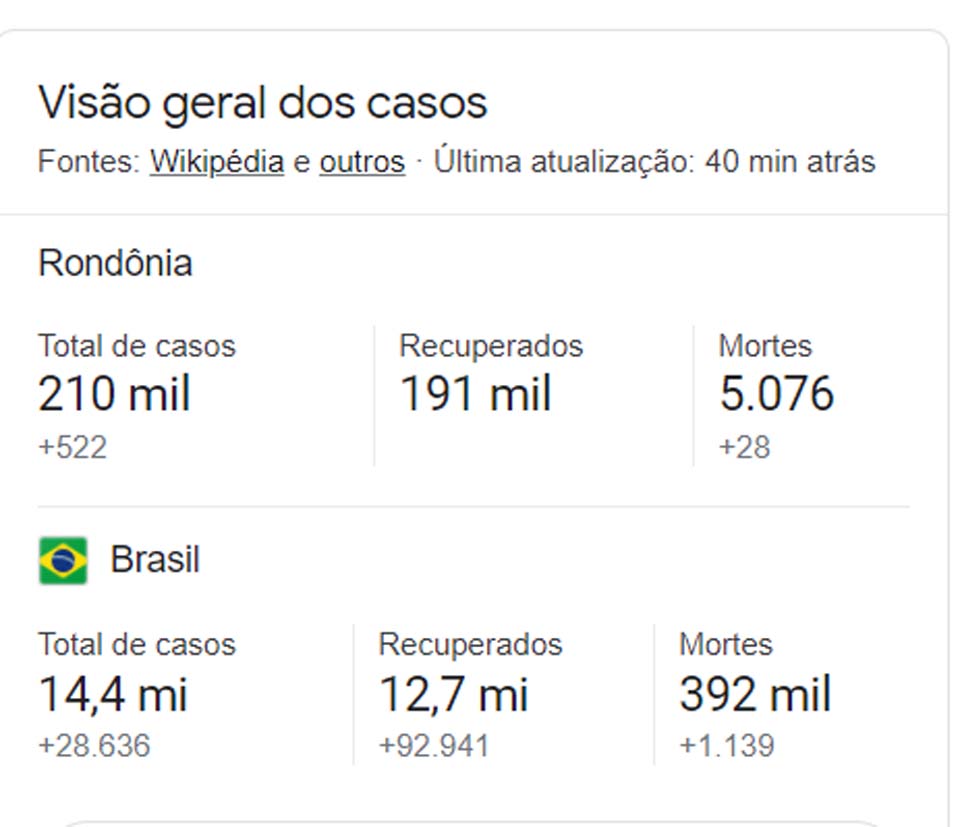Viewport: 960px width, 827px height.
Task: Click Brasil total cases "14,4 mi"
Action: (x=112, y=694)
